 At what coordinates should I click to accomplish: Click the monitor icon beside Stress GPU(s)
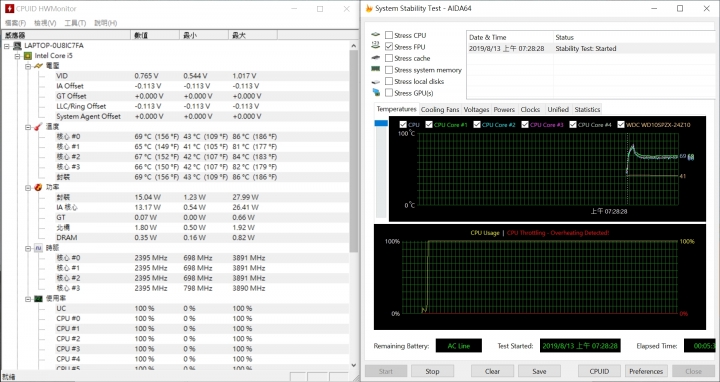pos(376,92)
